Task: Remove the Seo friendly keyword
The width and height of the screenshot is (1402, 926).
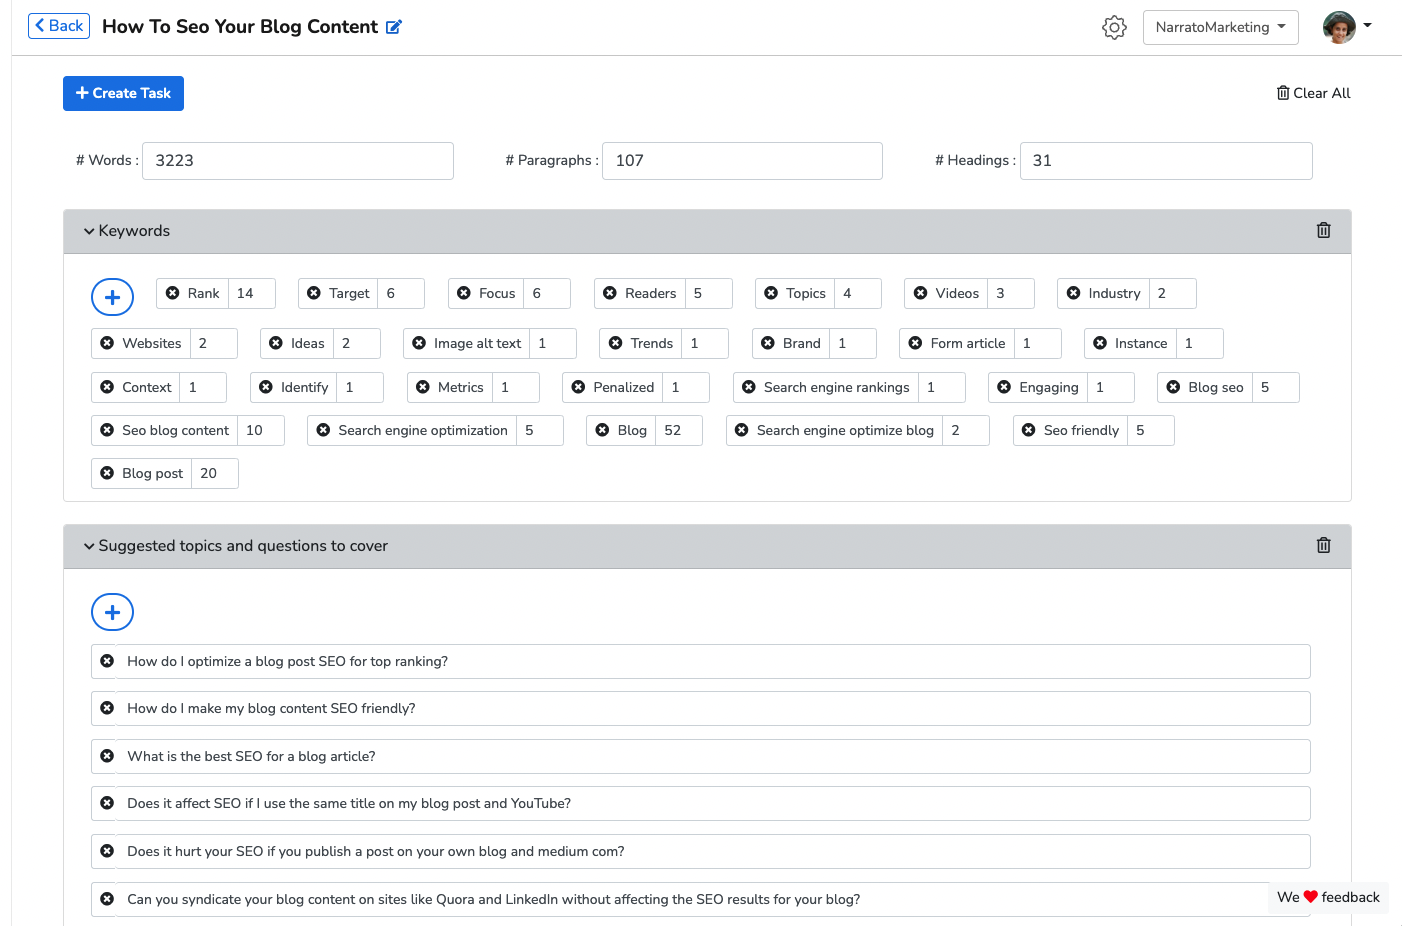Action: click(x=1029, y=430)
